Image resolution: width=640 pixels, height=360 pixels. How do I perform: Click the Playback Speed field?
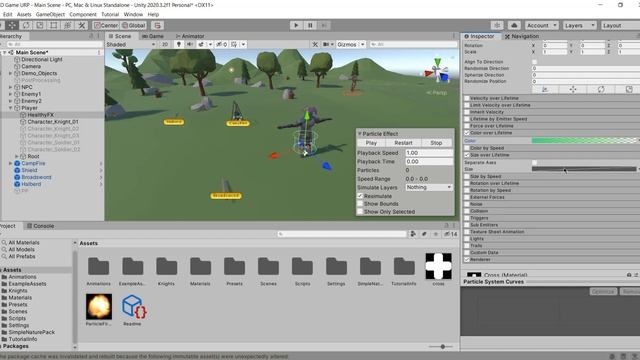429,153
